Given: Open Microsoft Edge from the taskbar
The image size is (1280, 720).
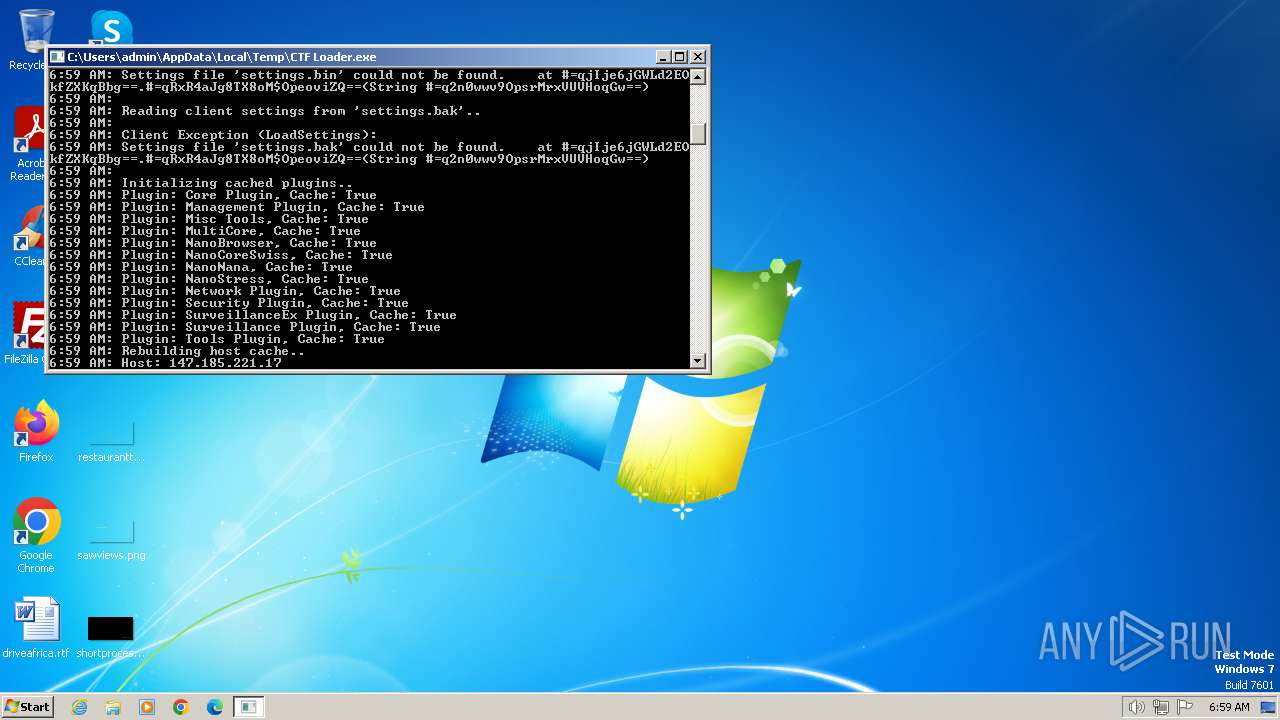Looking at the screenshot, I should pos(215,707).
